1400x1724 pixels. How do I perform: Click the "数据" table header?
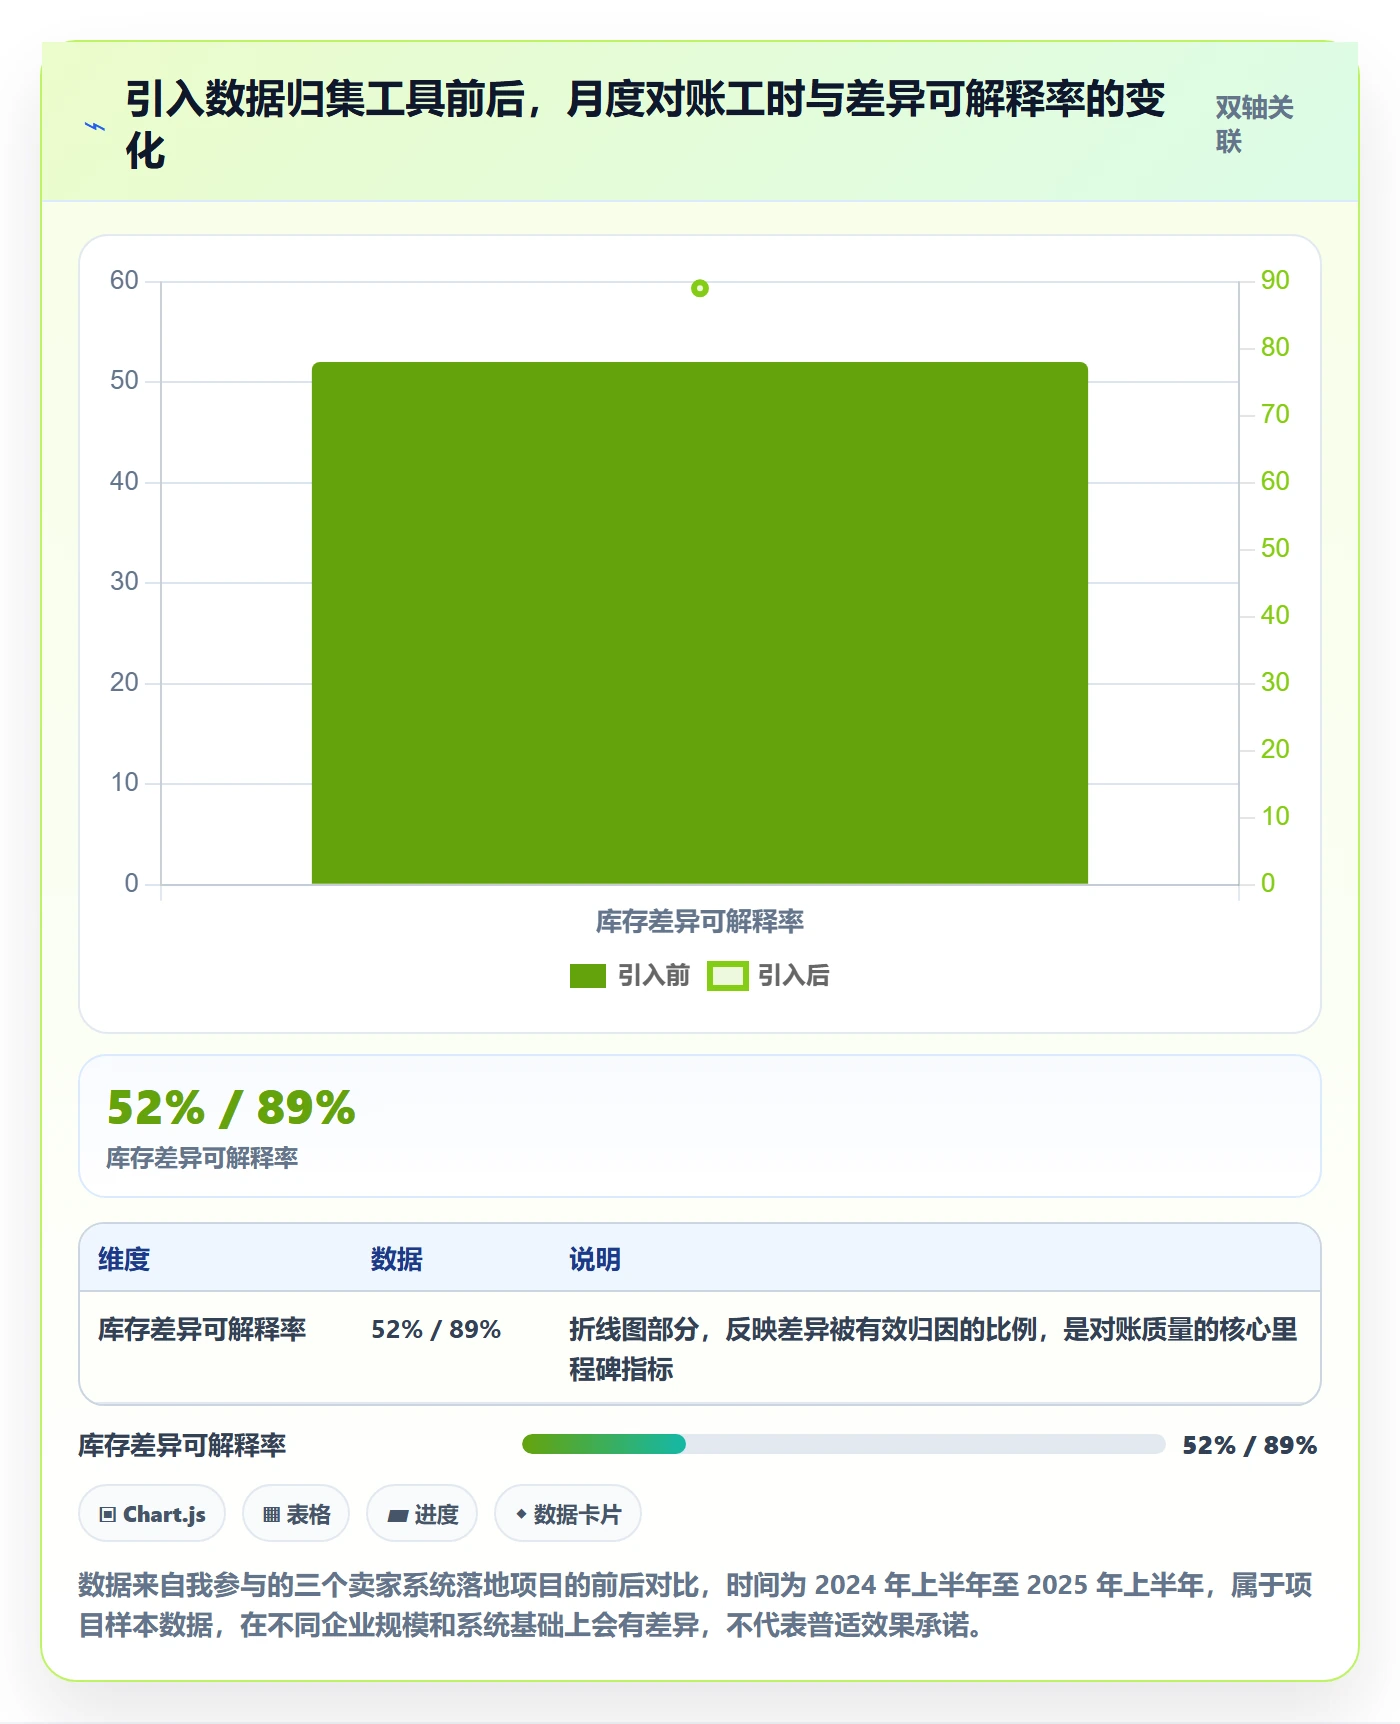[x=397, y=1259]
